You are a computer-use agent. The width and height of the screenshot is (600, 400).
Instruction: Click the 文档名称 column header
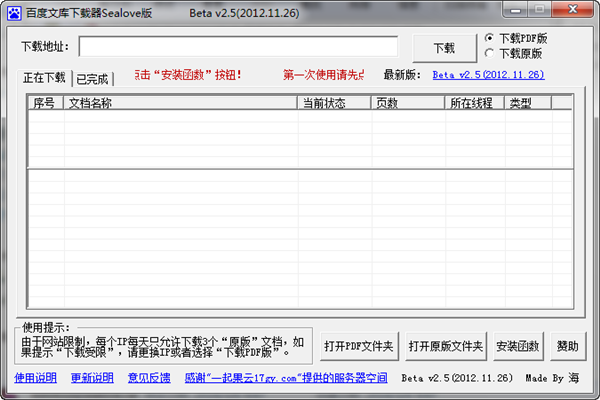tap(180, 103)
